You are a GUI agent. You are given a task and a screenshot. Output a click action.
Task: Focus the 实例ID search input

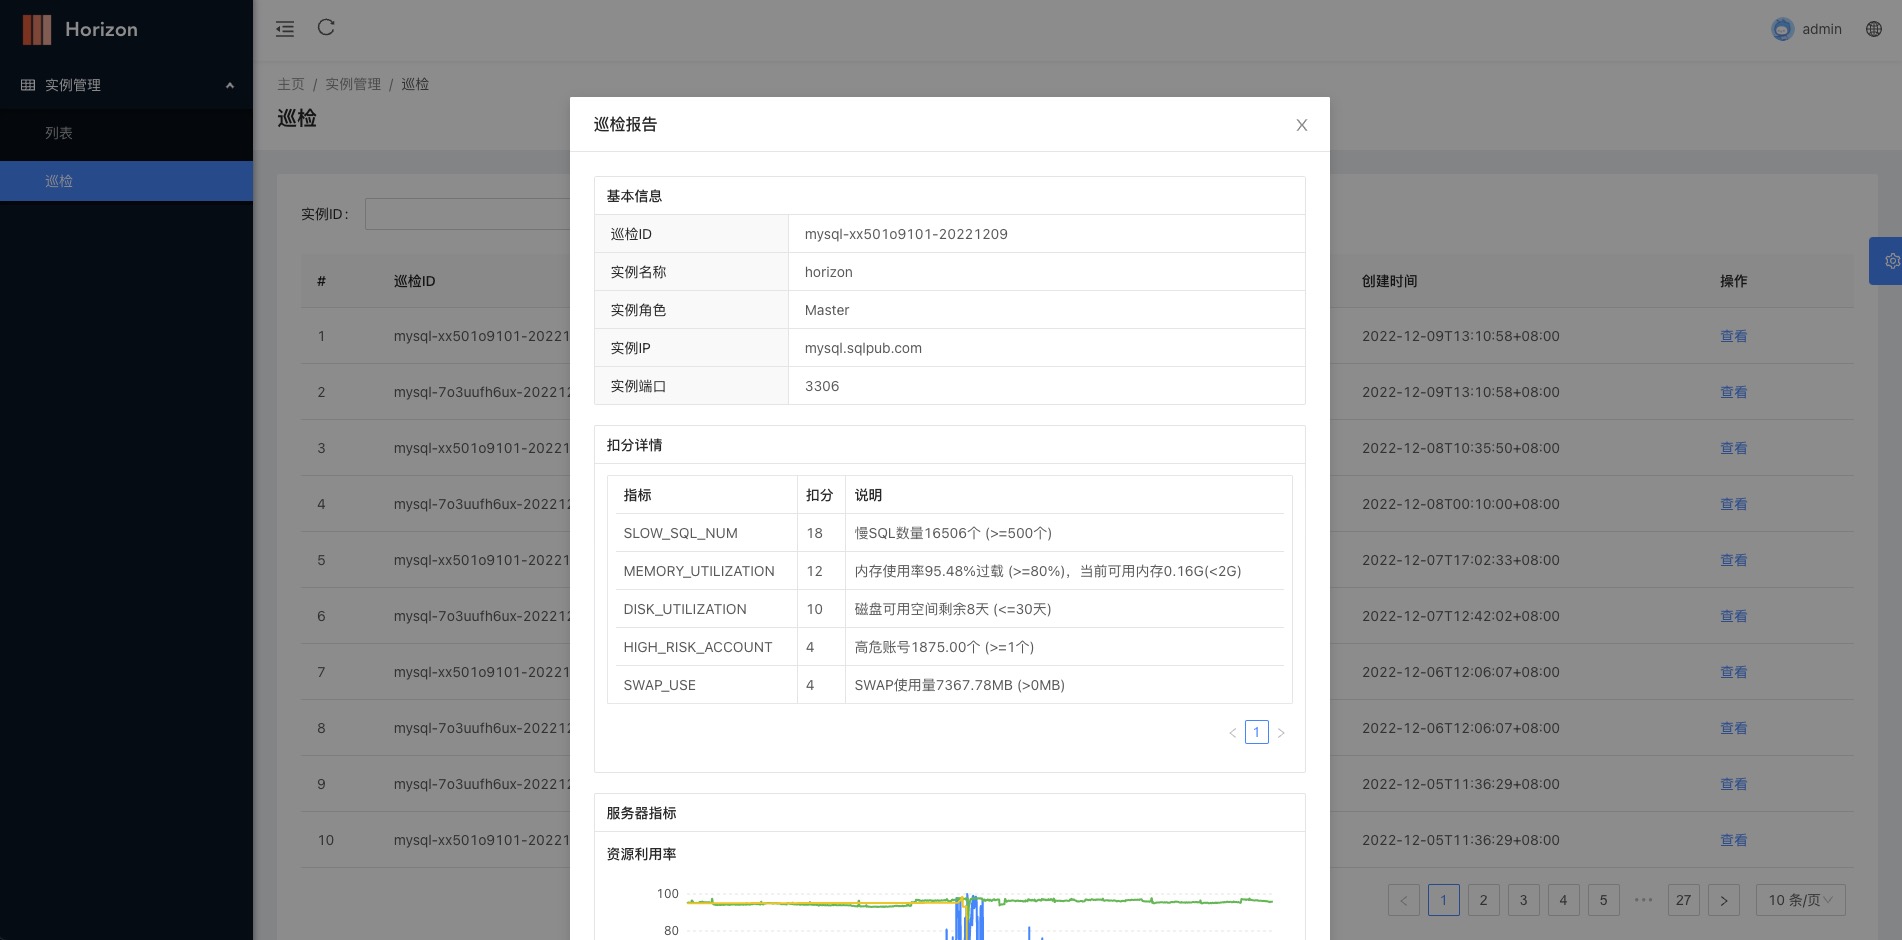(x=467, y=214)
